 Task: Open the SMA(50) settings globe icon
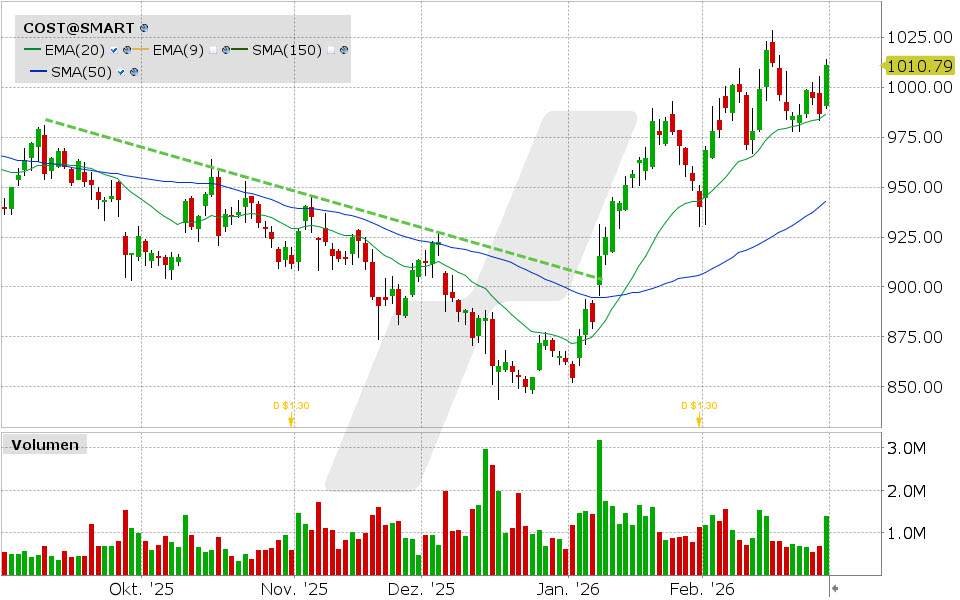(133, 72)
